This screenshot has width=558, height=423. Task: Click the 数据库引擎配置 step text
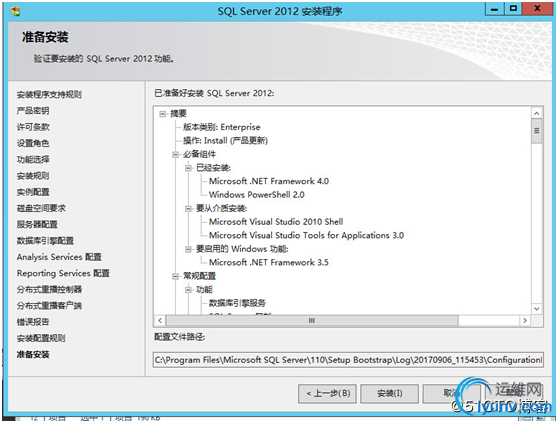[45, 241]
